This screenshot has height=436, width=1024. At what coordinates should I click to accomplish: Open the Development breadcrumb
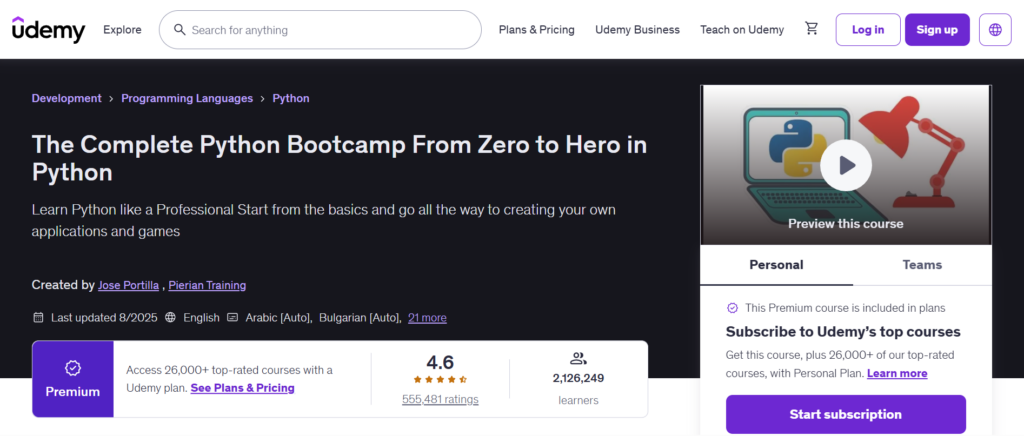(x=67, y=99)
